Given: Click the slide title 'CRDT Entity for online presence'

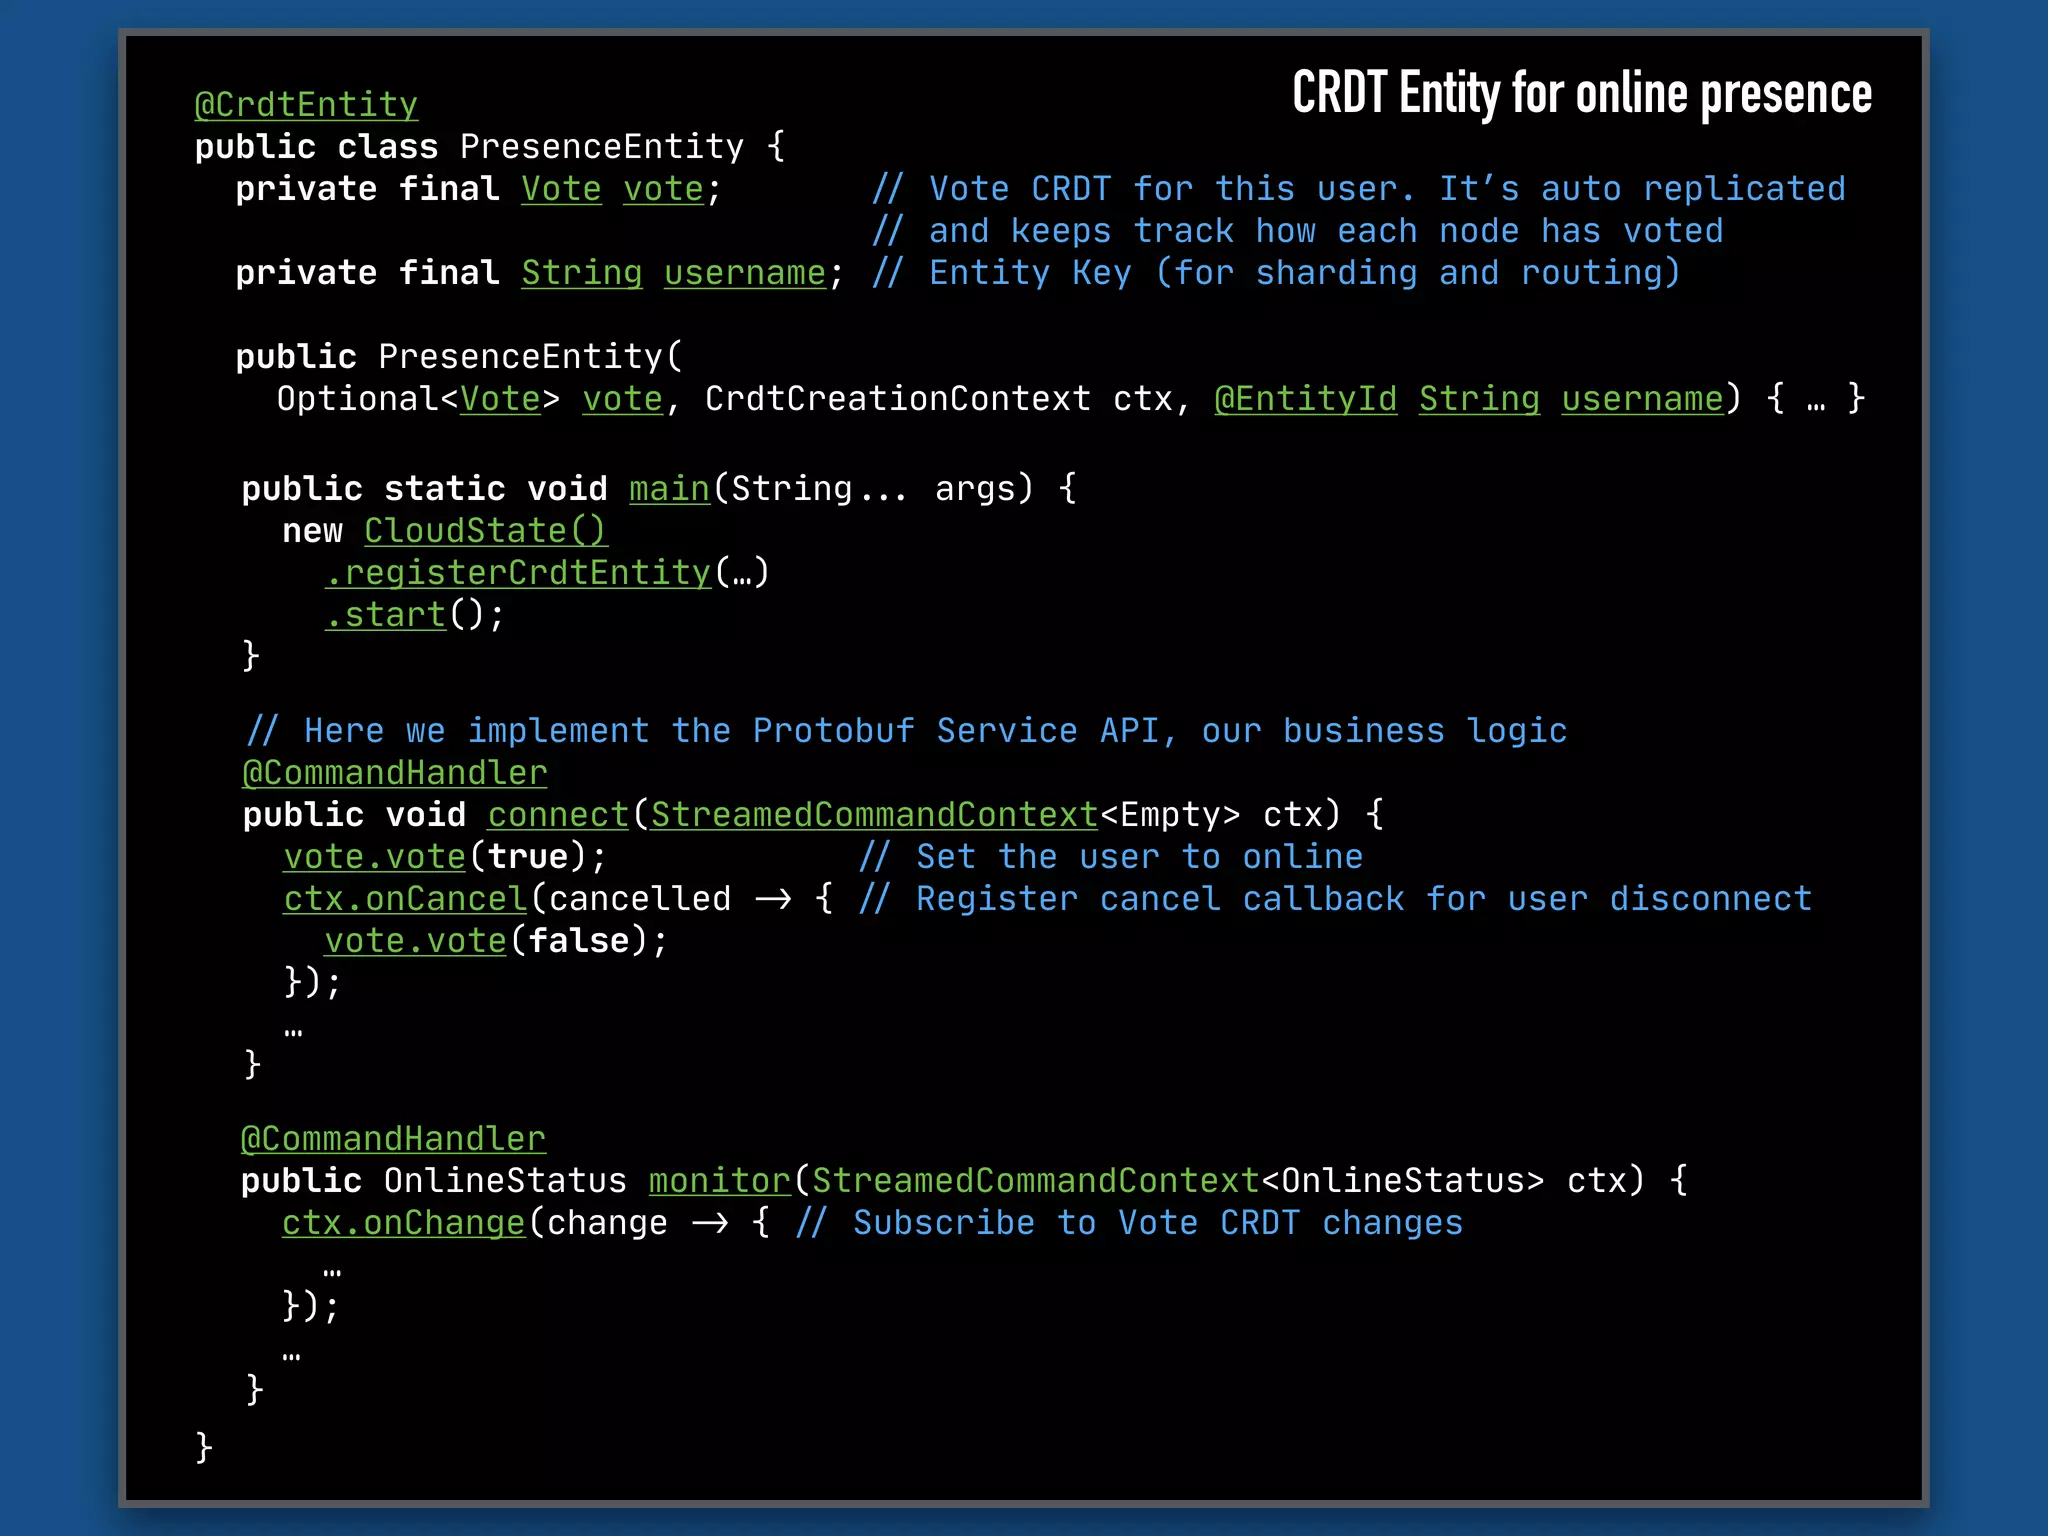Looking at the screenshot, I should (x=1582, y=94).
